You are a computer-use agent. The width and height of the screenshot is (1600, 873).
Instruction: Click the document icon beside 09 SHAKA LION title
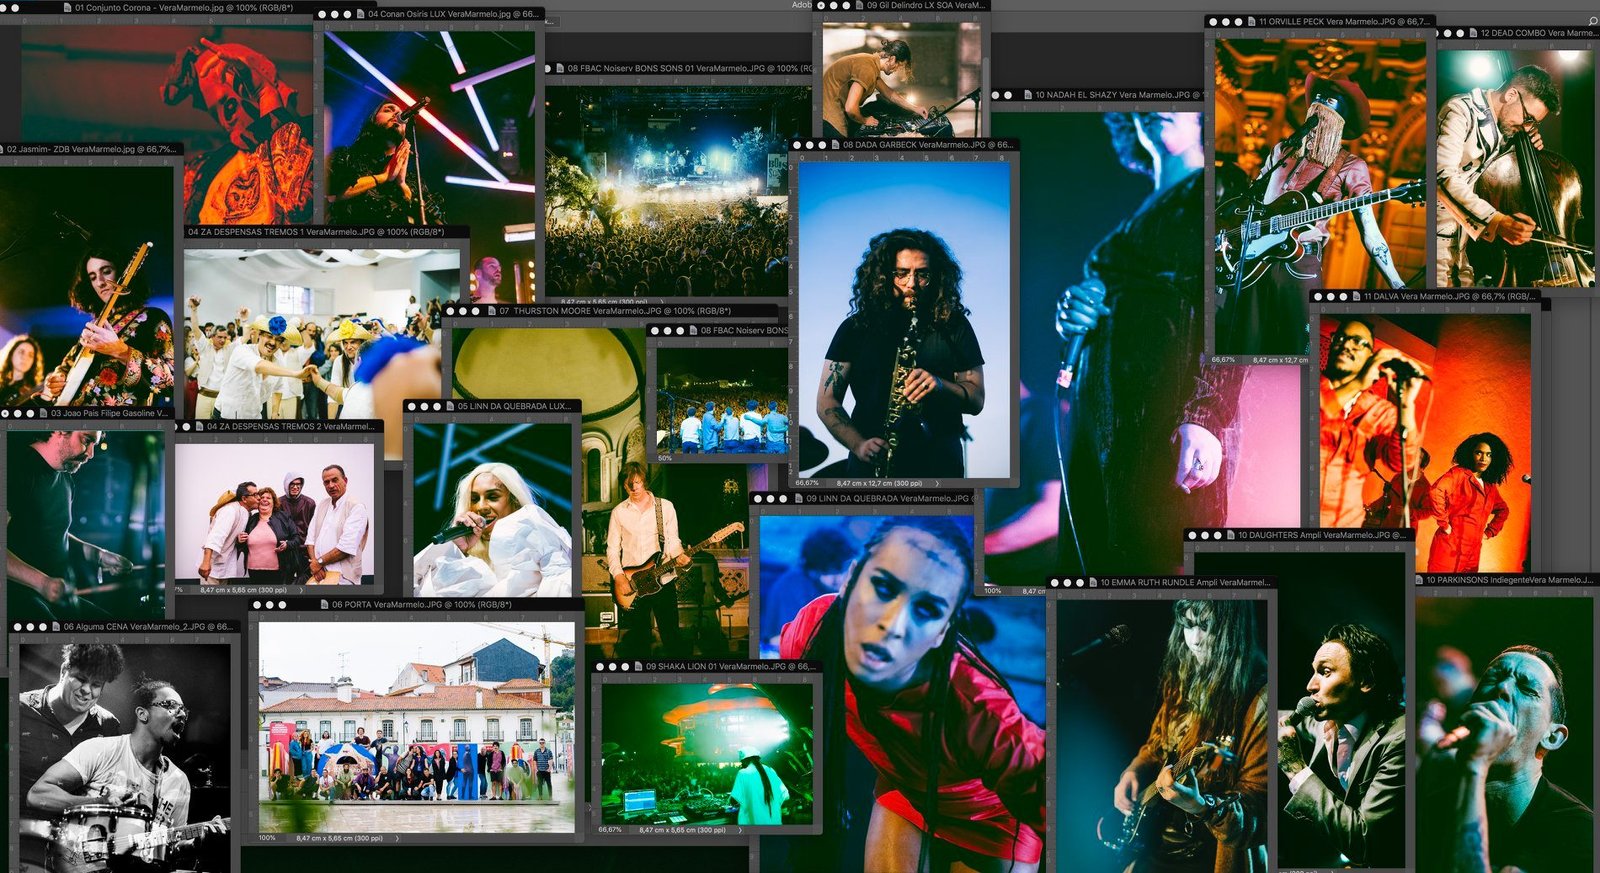point(638,666)
